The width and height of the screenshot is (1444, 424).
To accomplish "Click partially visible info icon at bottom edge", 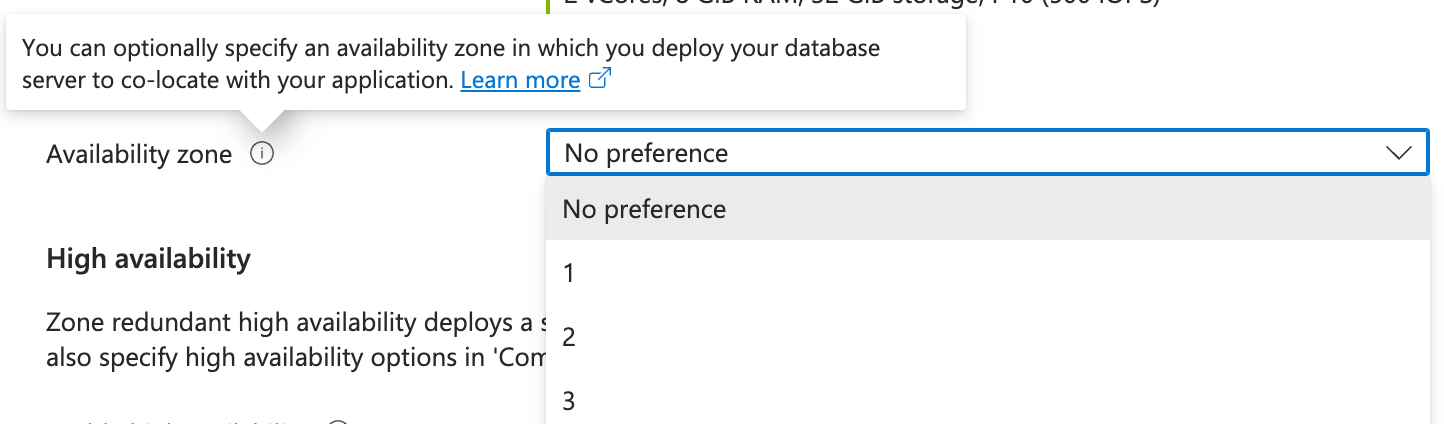I will 338,421.
